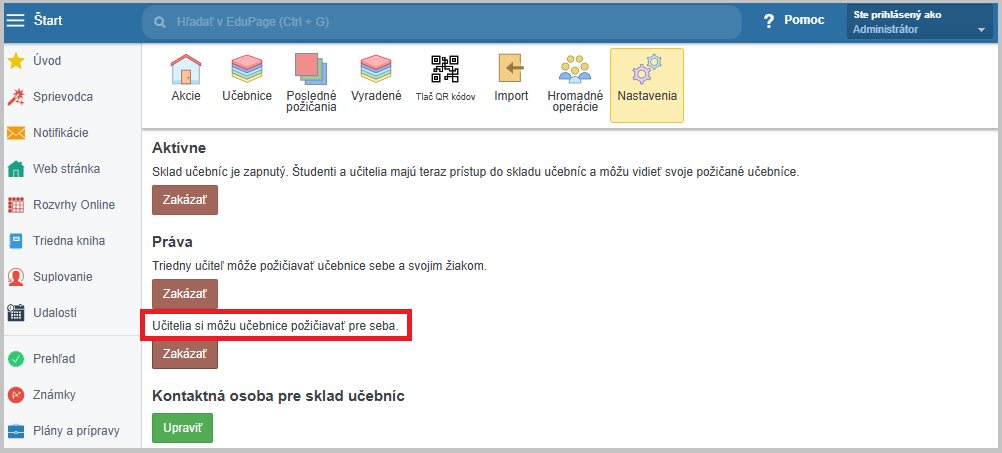Go to Známky in sidebar

pos(54,395)
